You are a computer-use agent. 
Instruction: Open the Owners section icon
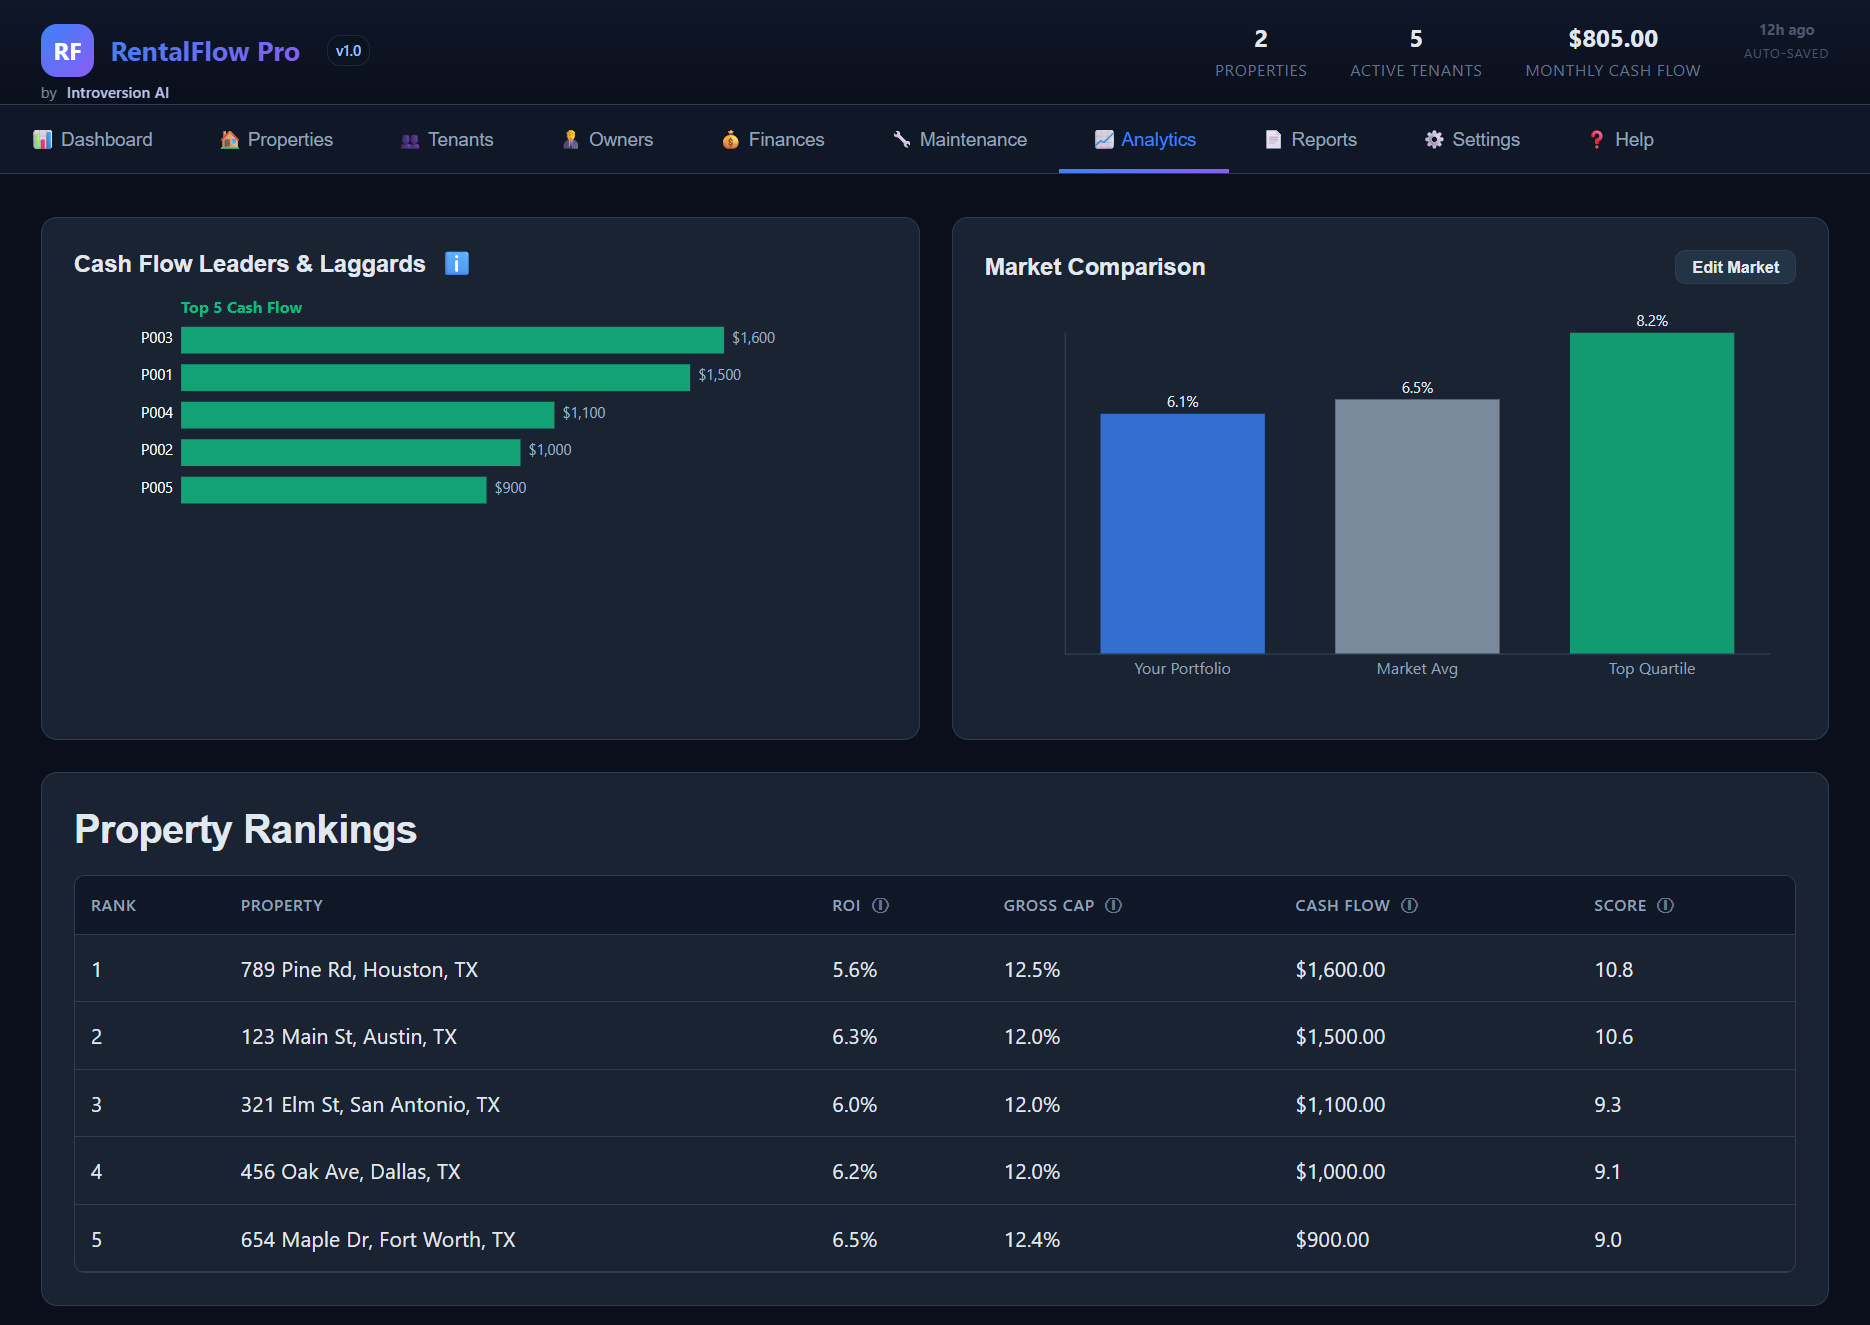point(570,139)
